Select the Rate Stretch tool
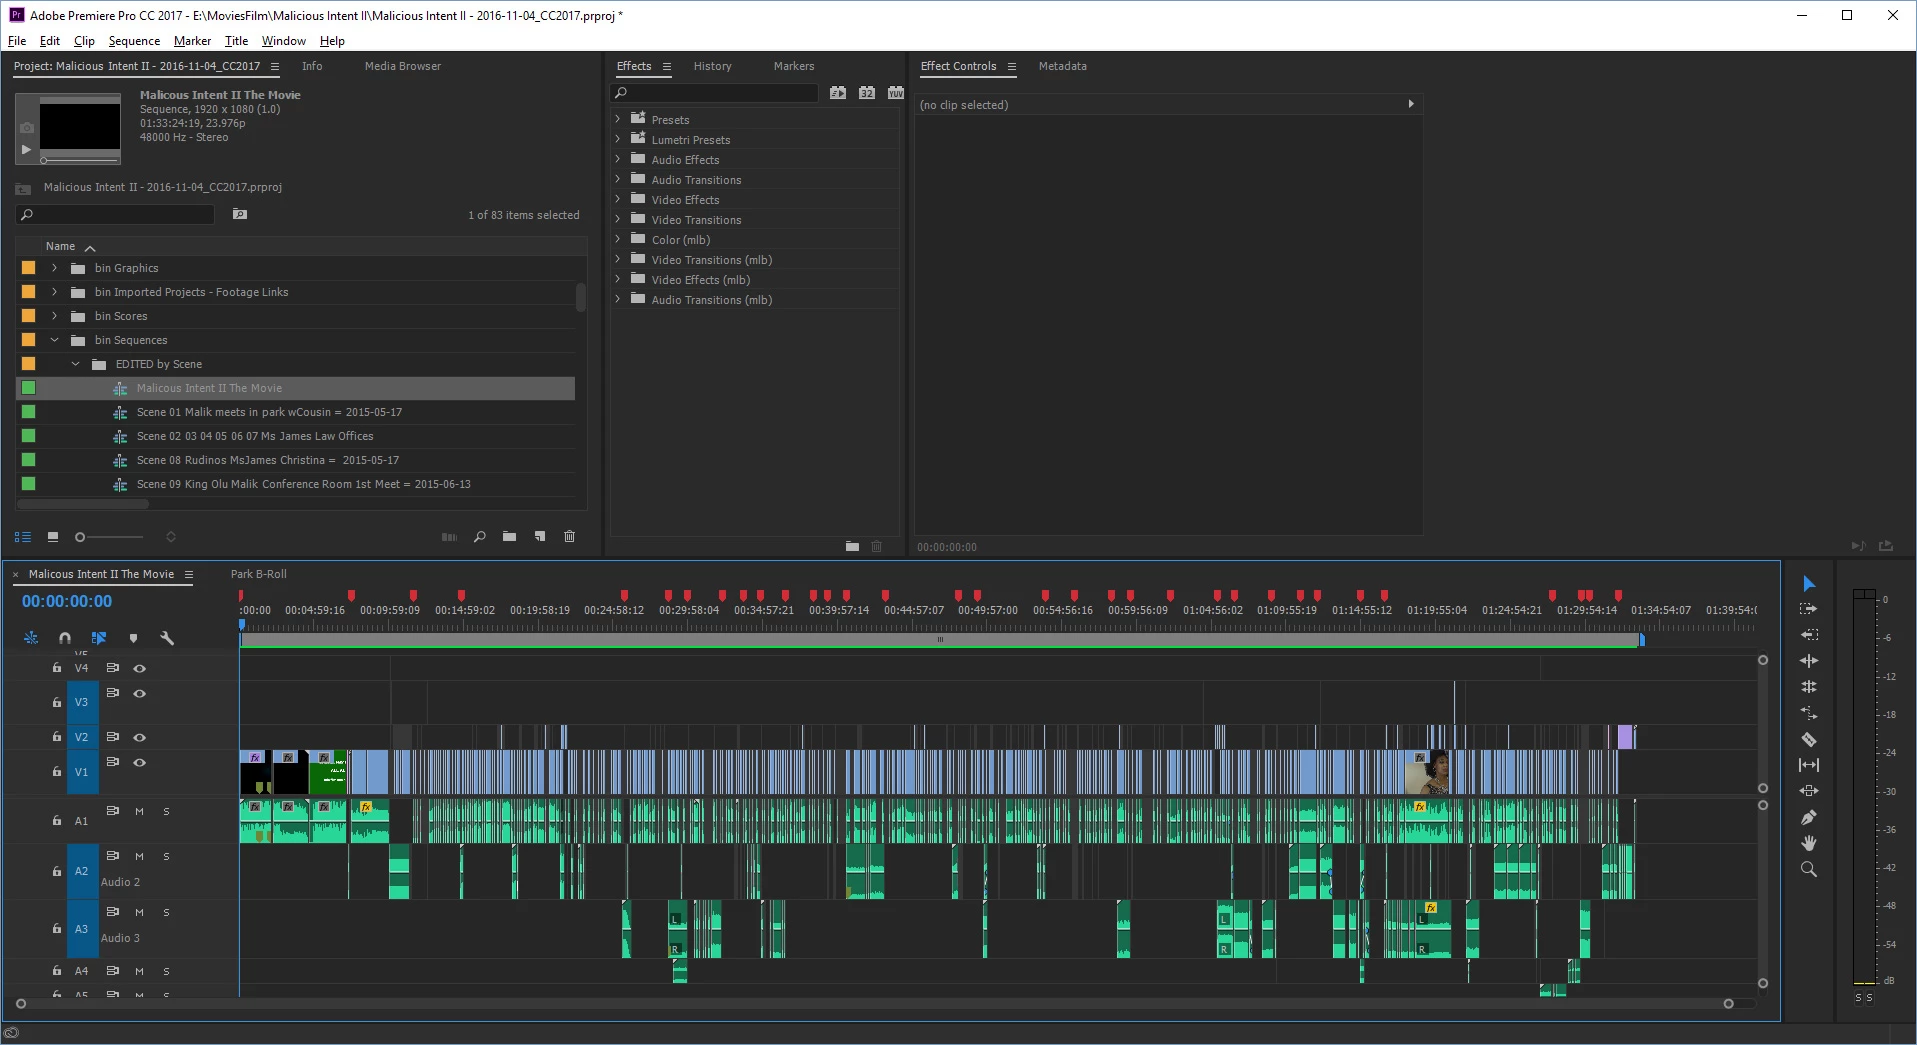The width and height of the screenshot is (1917, 1045). click(x=1808, y=713)
